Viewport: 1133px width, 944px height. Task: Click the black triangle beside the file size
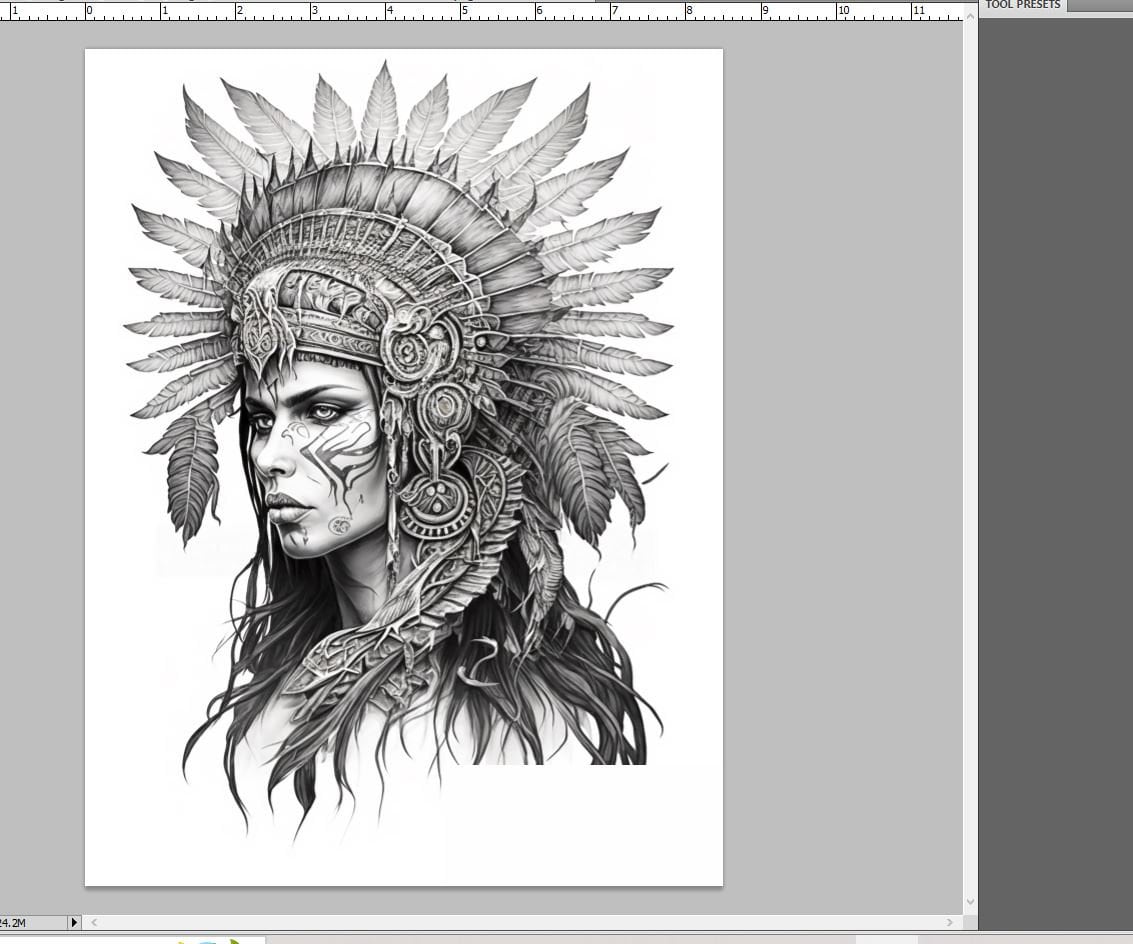74,922
